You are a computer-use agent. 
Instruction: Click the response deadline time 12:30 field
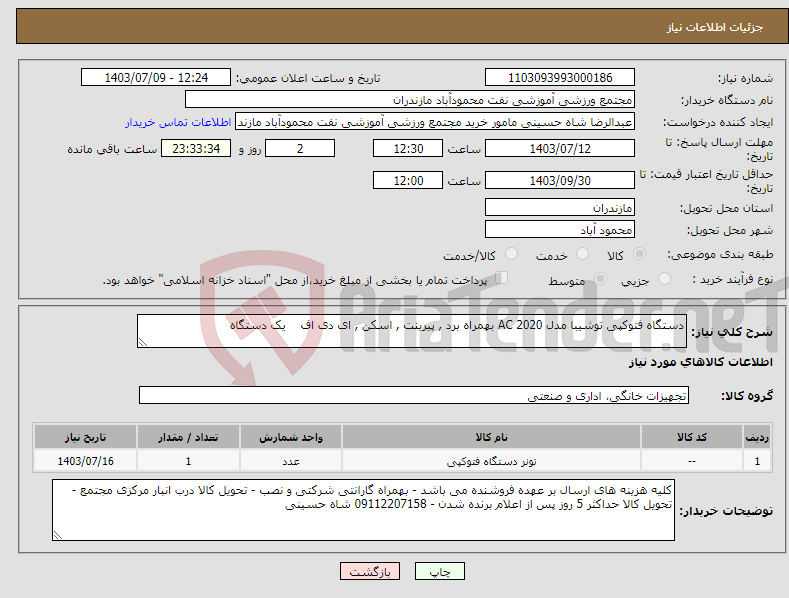408,148
